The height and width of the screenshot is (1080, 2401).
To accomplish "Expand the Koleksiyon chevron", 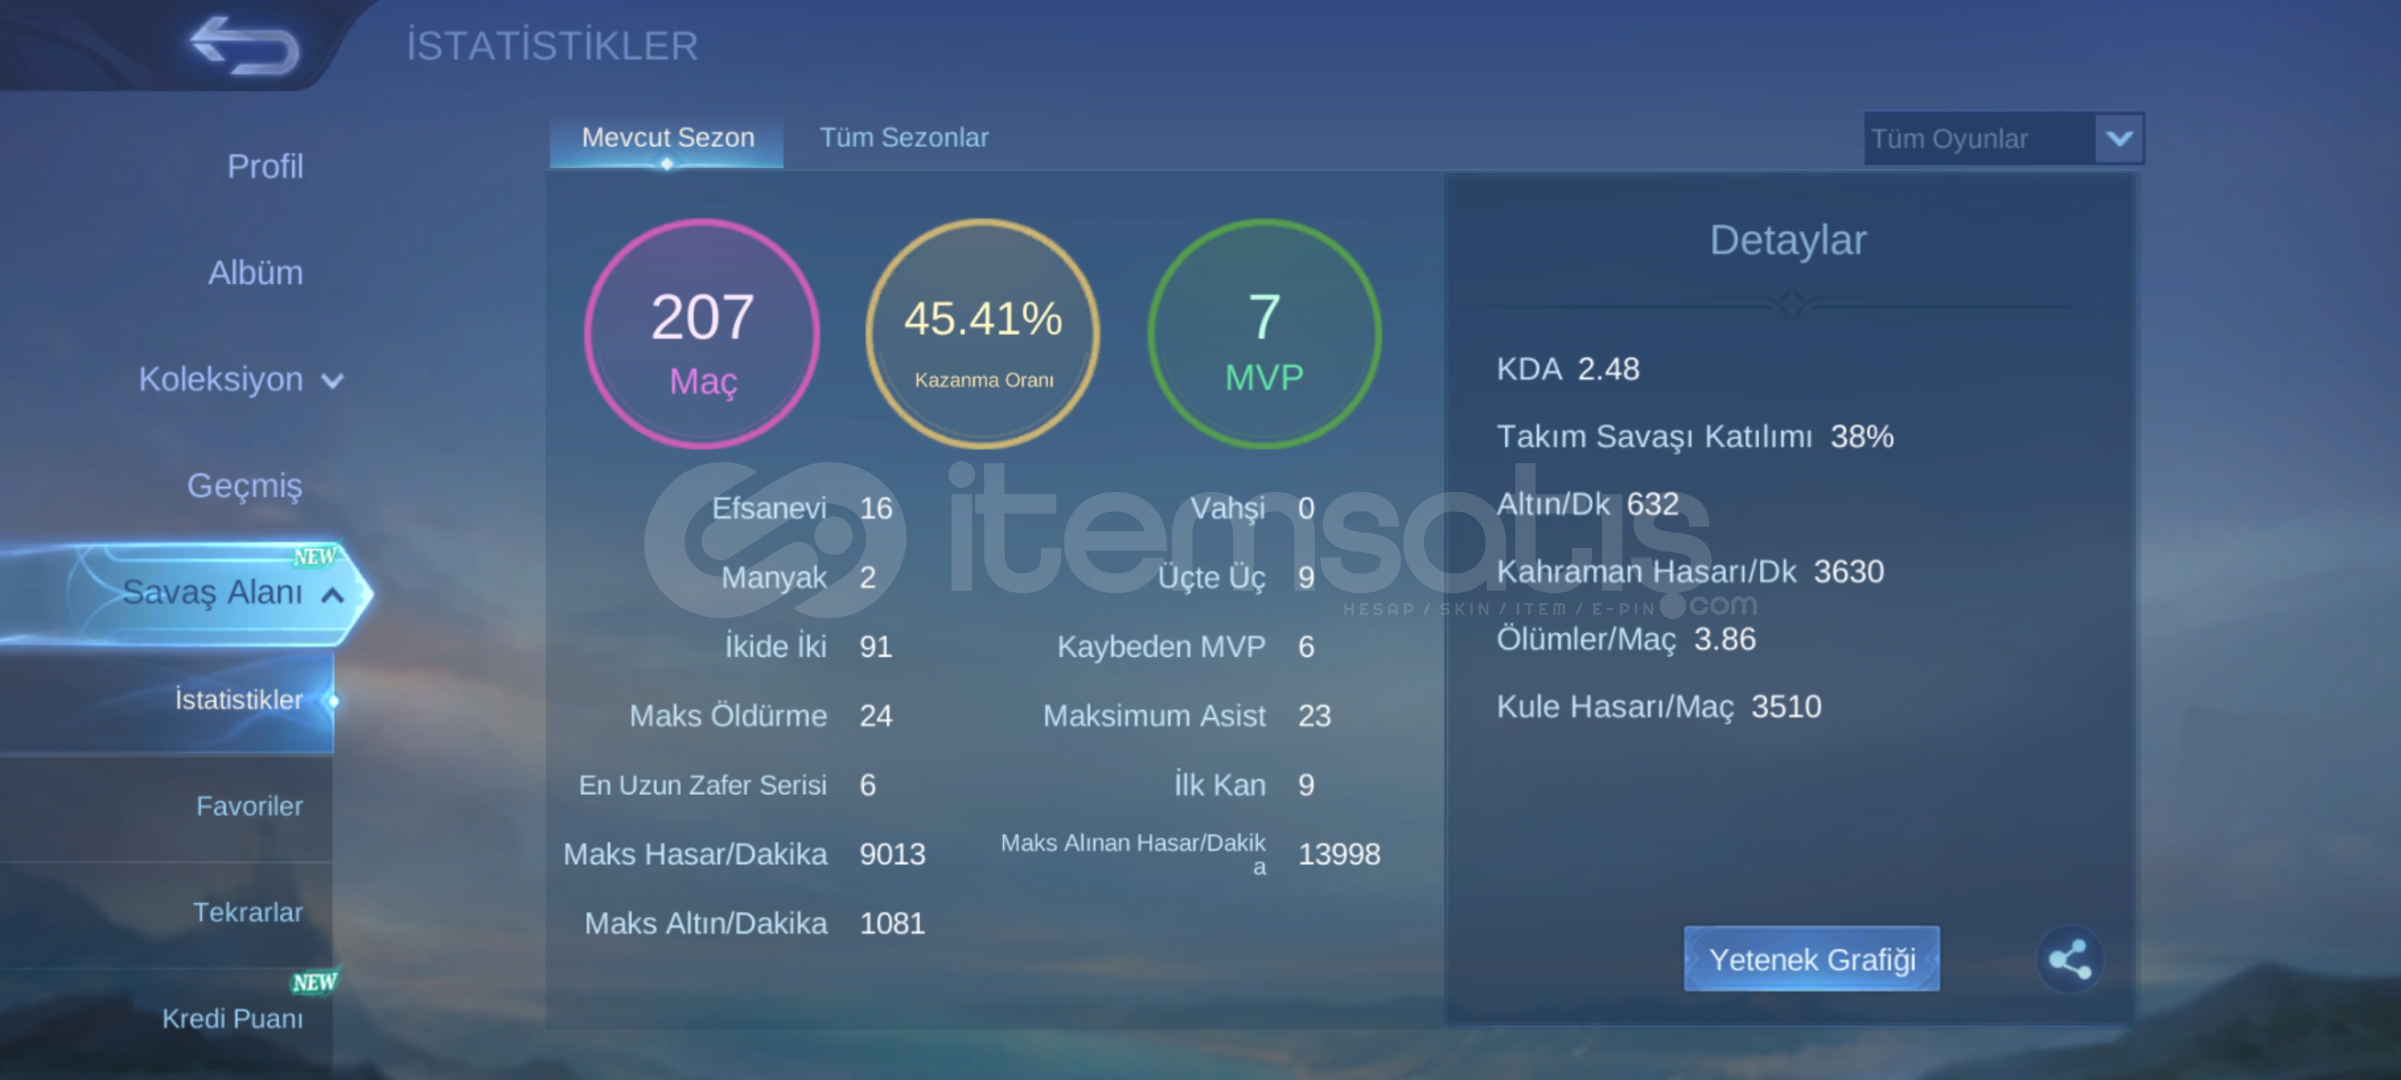I will (x=333, y=381).
